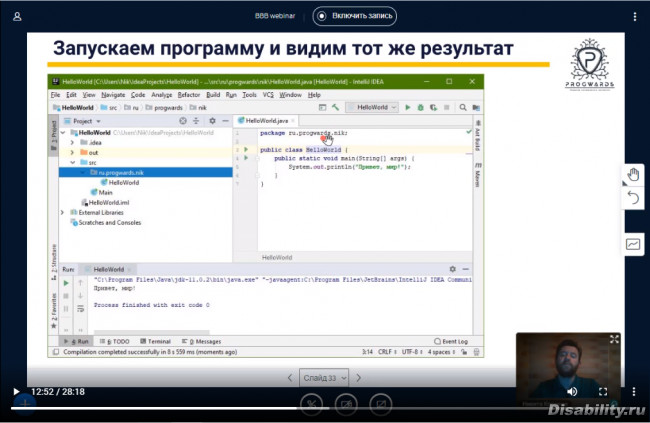Click progwards breadcrumb in navigation bar
Screen dimensions: 650x423
click(x=164, y=108)
